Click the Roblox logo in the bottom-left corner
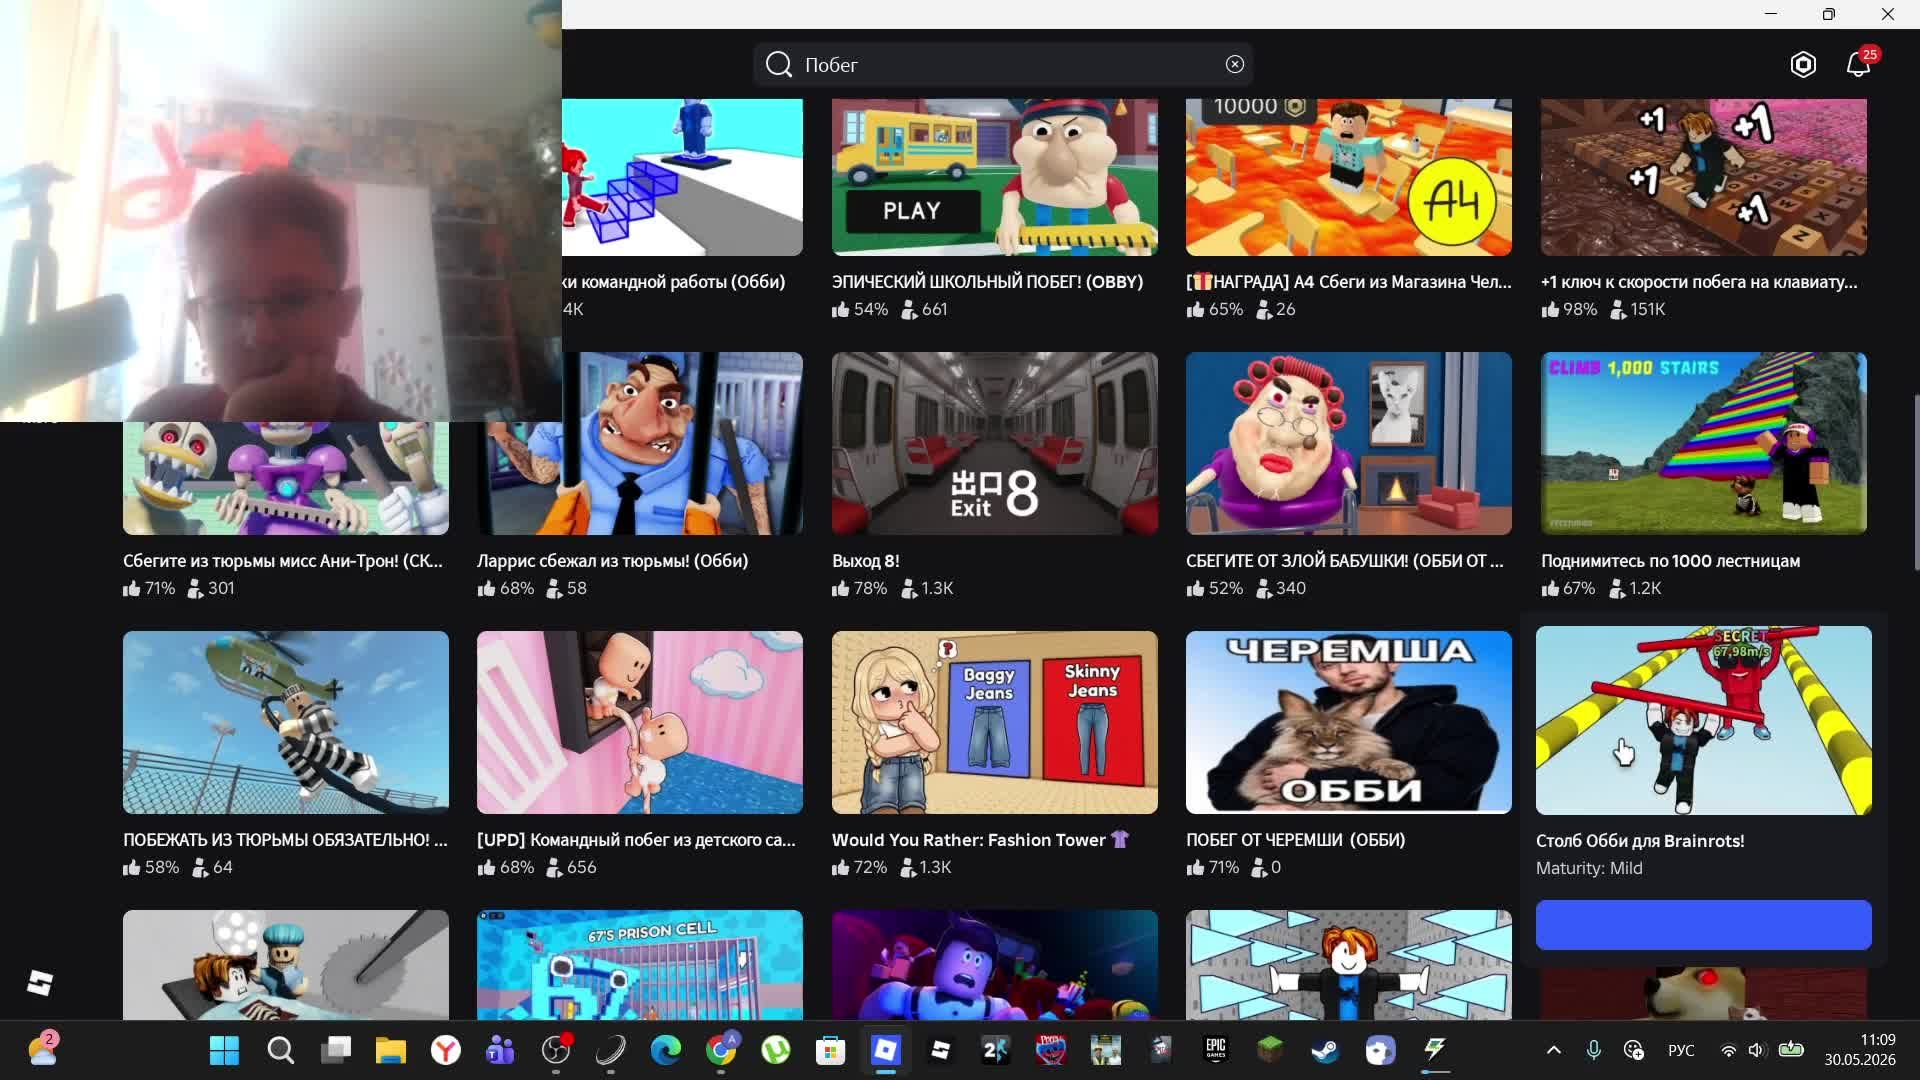The width and height of the screenshot is (1920, 1080). [x=40, y=983]
